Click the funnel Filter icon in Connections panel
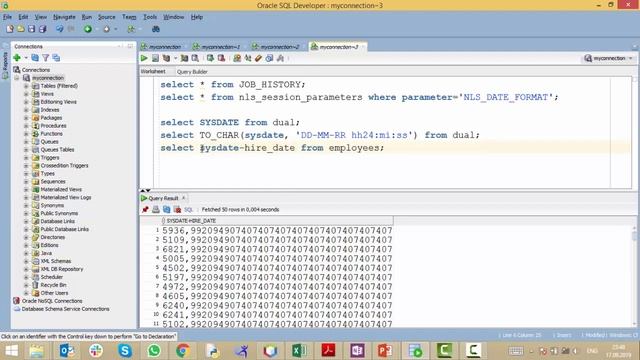Viewport: 640px width, 360px height. 46,58
